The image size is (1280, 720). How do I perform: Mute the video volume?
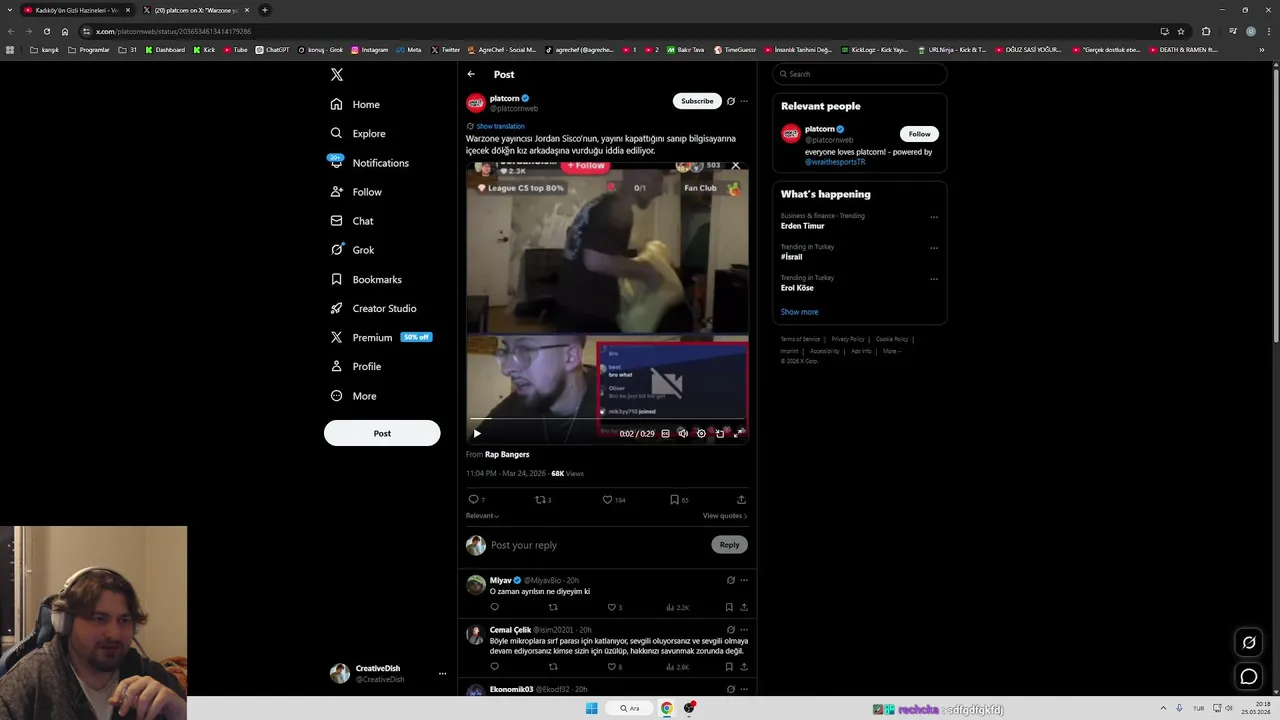(x=683, y=433)
